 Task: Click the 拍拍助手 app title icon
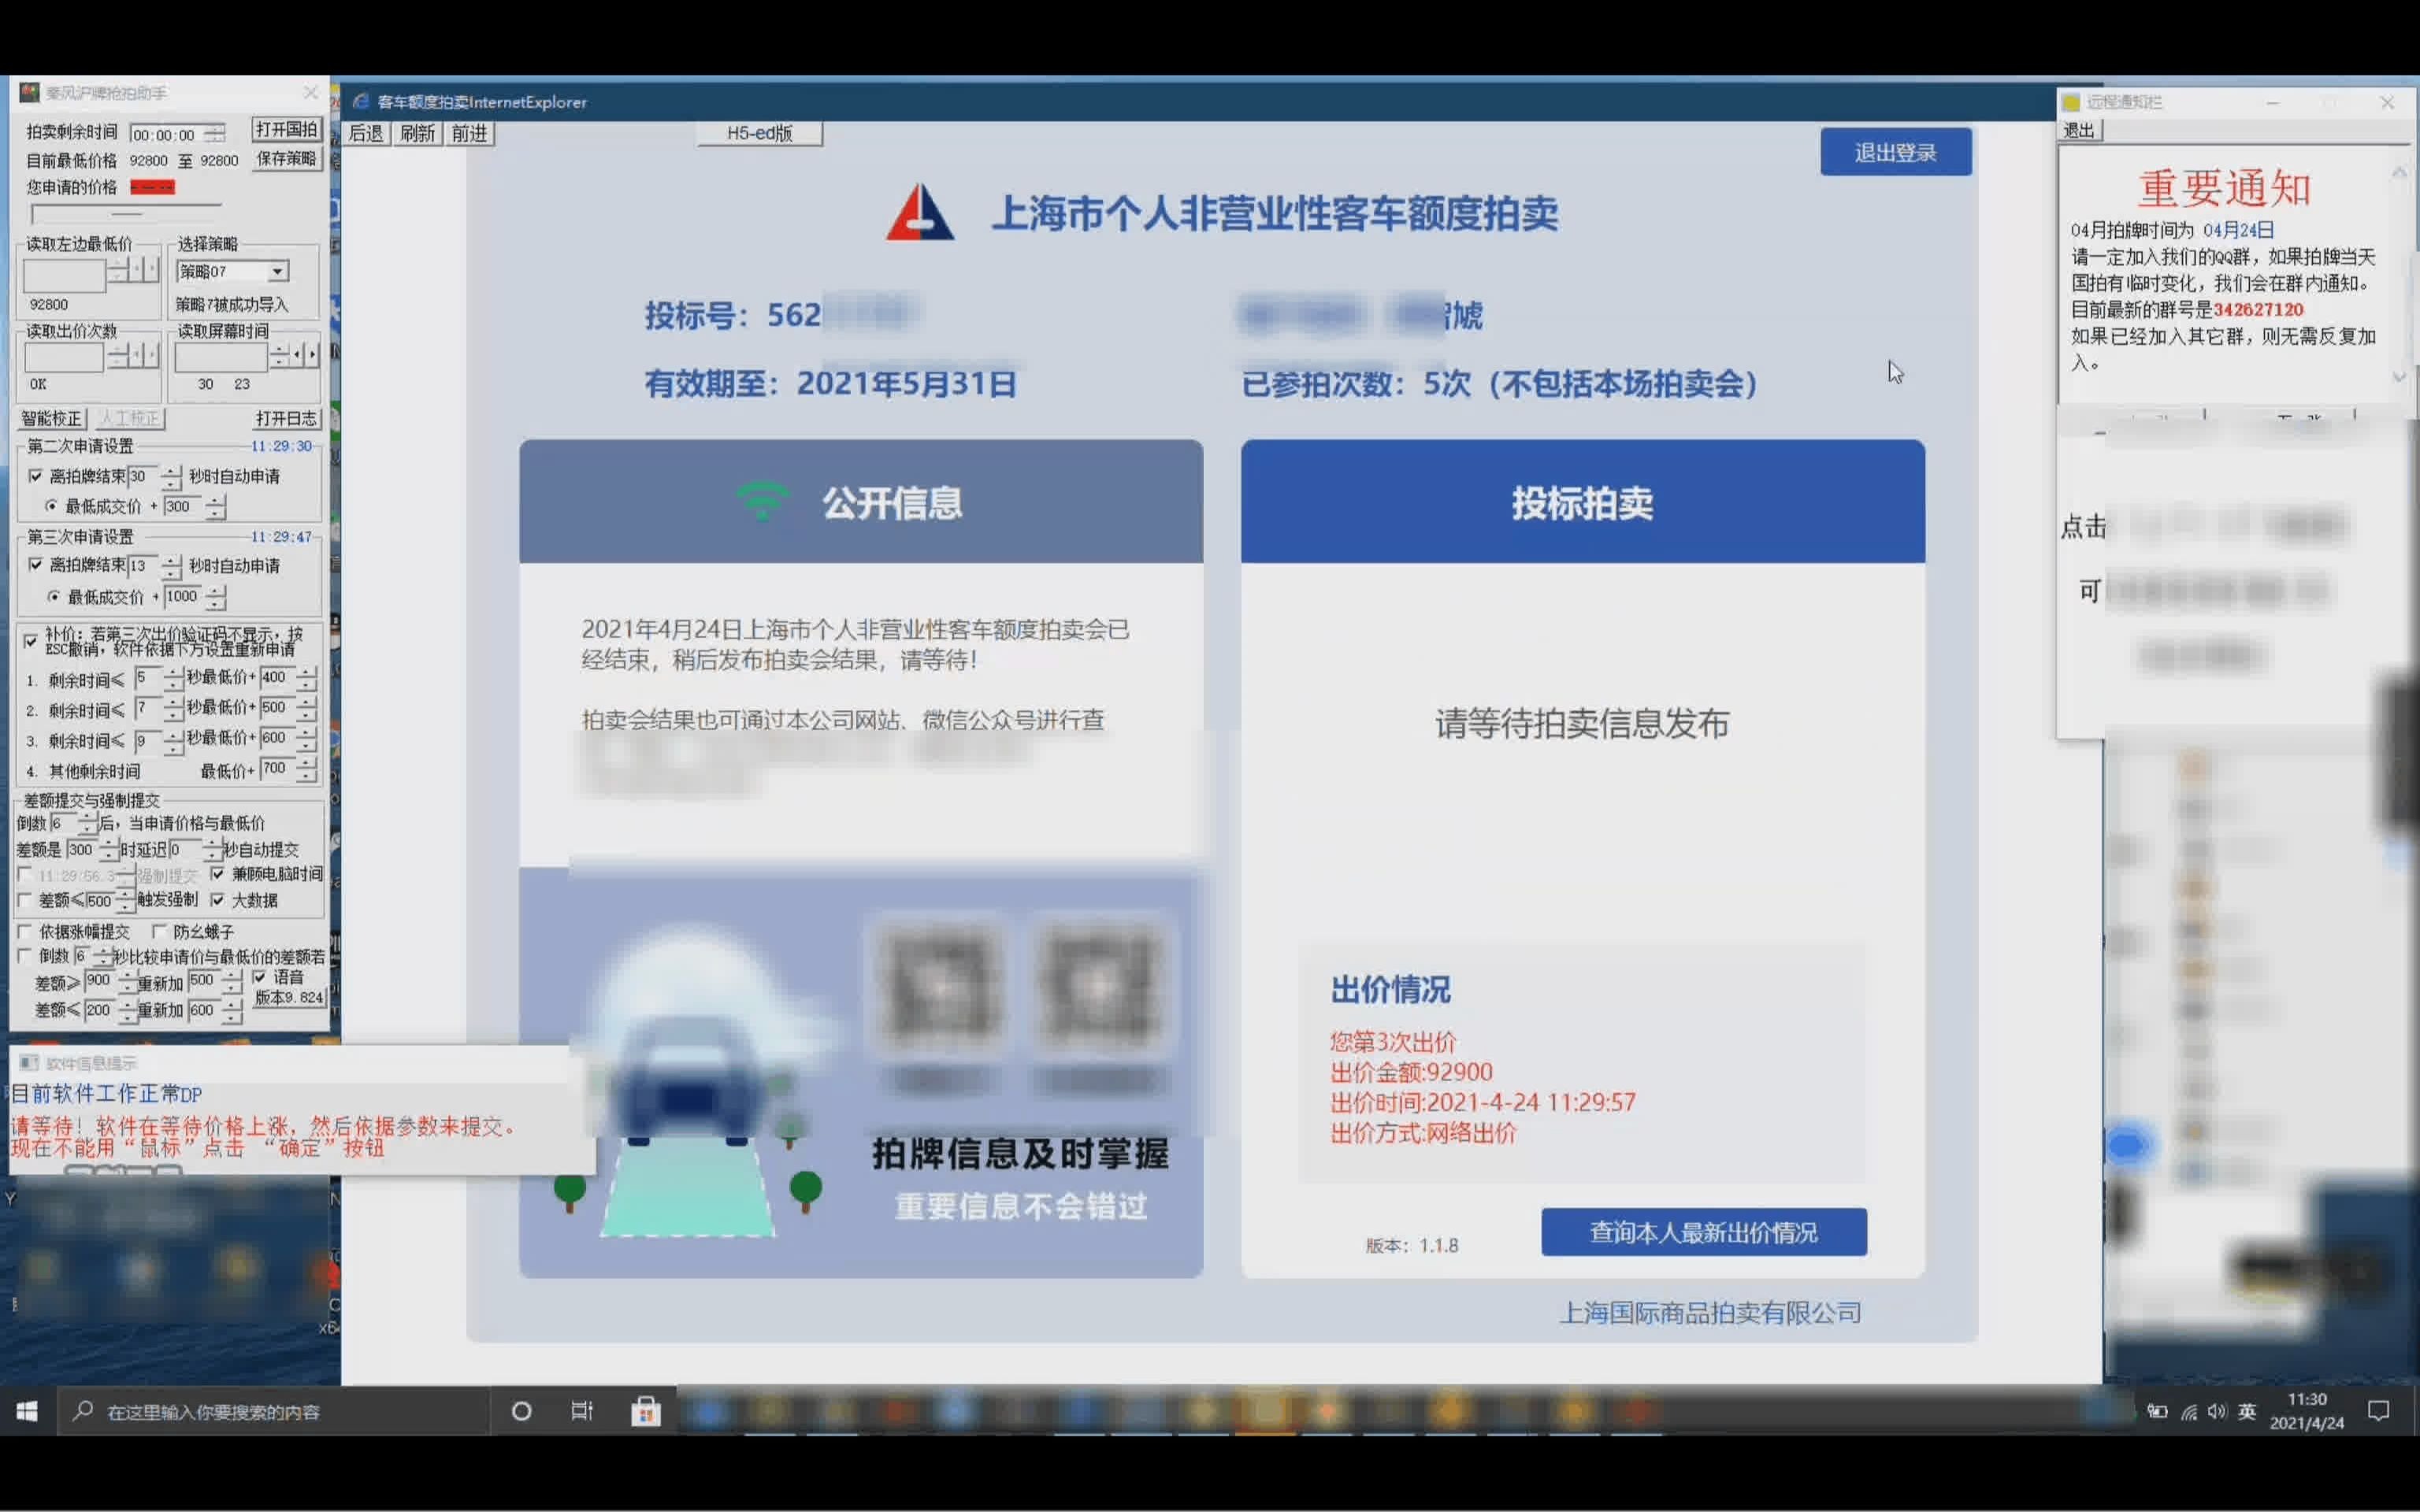29,92
